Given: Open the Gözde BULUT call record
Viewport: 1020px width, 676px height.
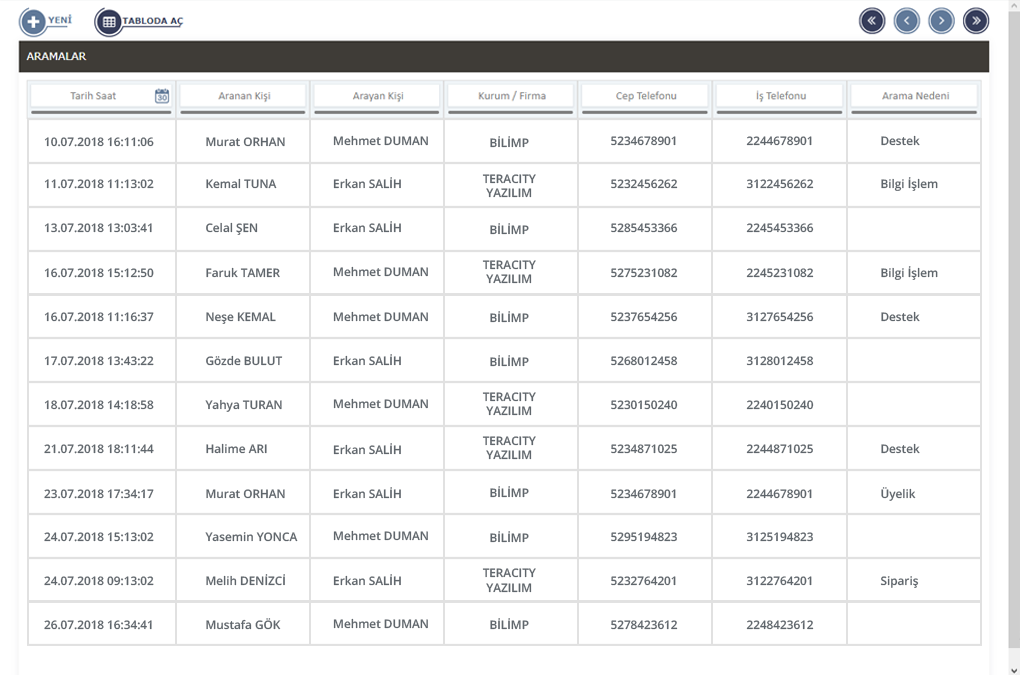Looking at the screenshot, I should point(244,361).
